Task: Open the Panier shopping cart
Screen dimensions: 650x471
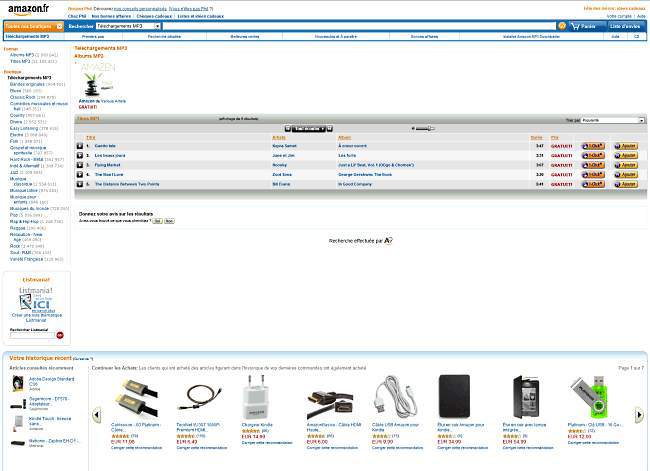Action: pyautogui.click(x=586, y=26)
